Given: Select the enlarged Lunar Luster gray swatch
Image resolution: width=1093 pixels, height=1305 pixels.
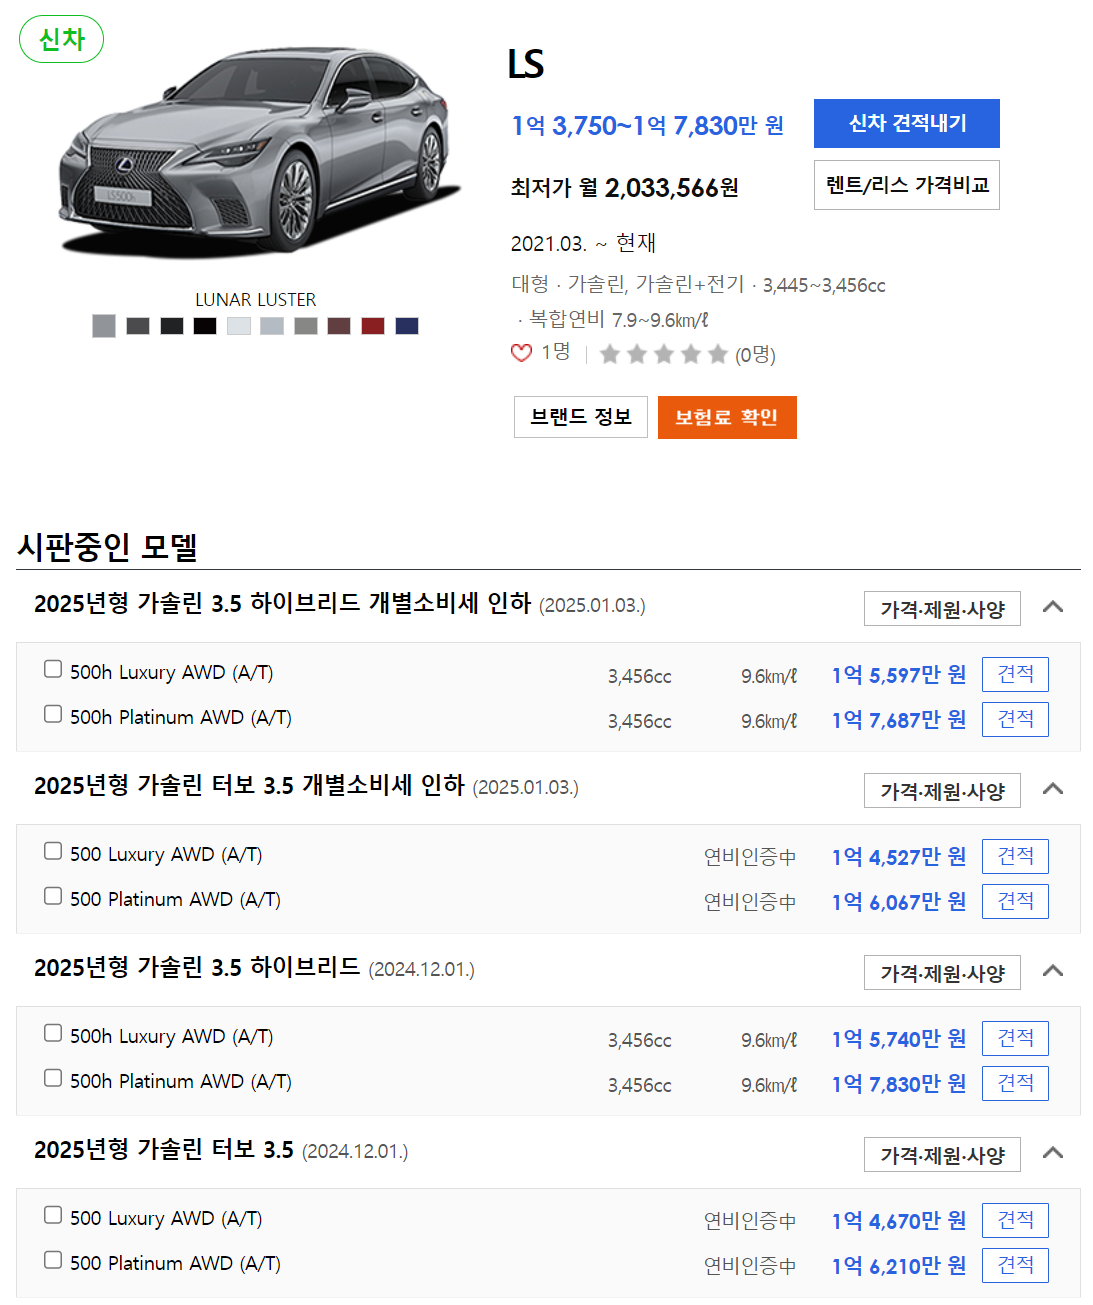Looking at the screenshot, I should pos(104,326).
